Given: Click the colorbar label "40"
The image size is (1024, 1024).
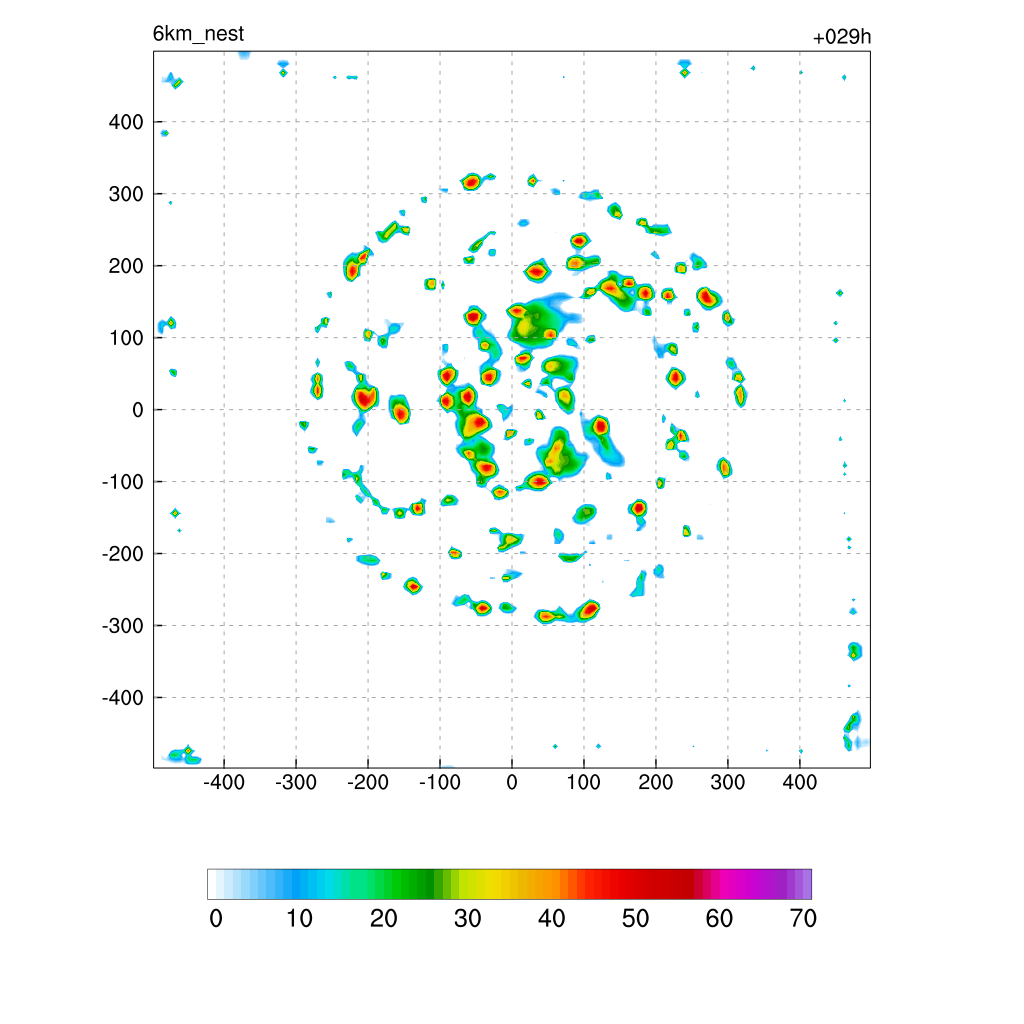Looking at the screenshot, I should 551,919.
